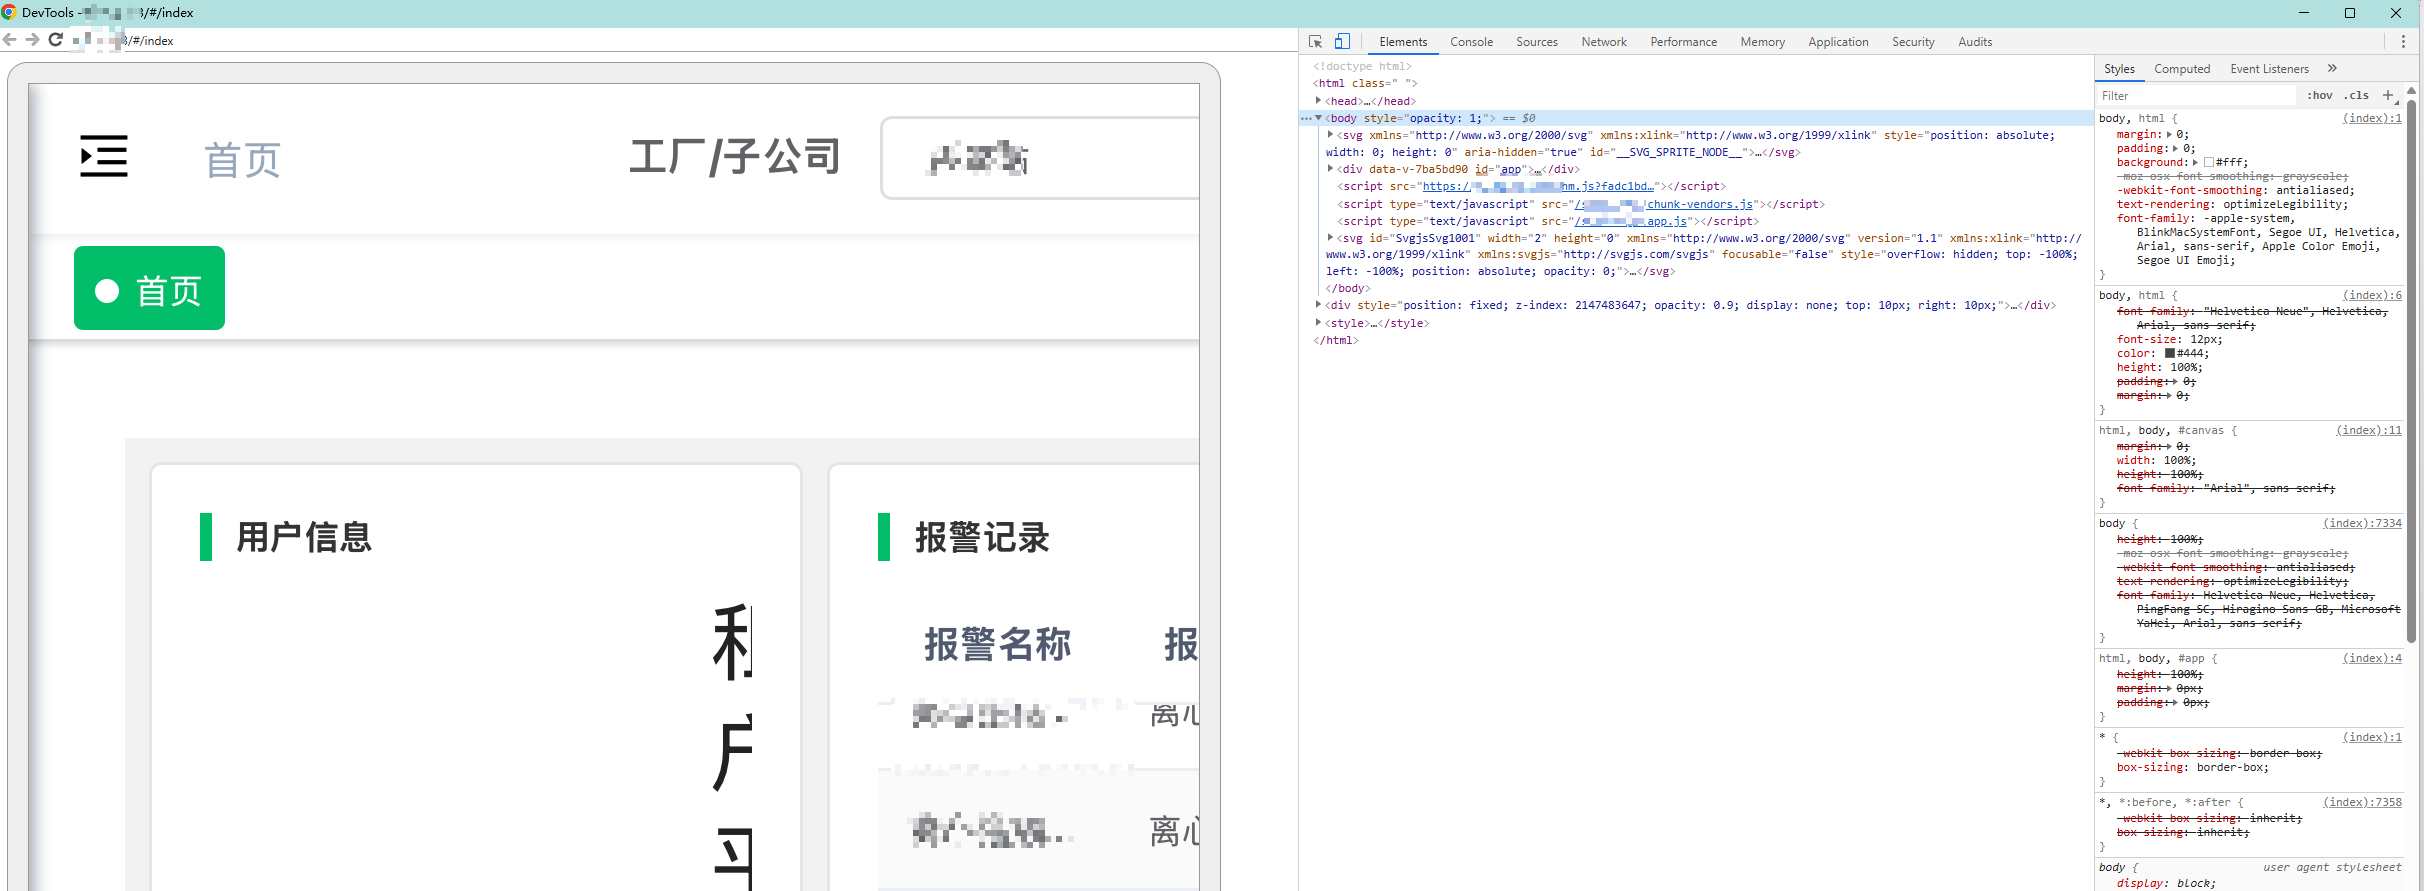This screenshot has height=891, width=2424.
Task: Select the closing </body> tag line
Action: tap(1348, 288)
